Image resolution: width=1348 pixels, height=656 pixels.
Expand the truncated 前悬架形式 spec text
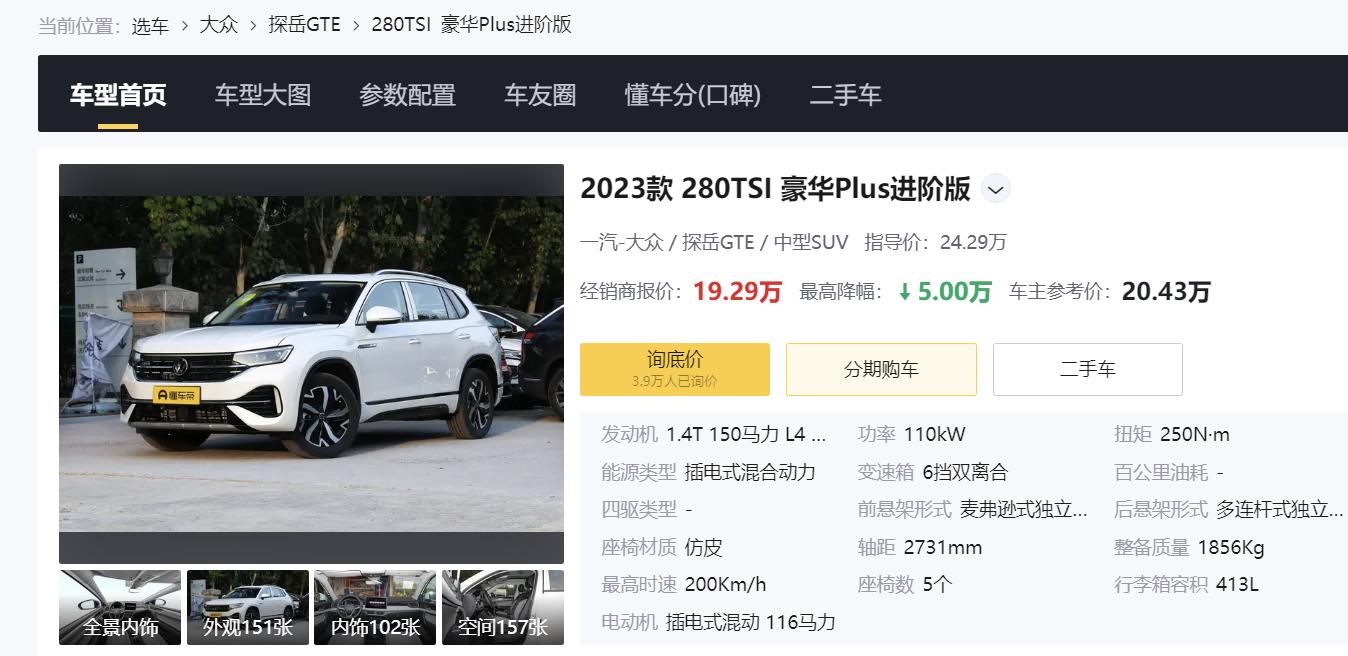pyautogui.click(x=1024, y=509)
